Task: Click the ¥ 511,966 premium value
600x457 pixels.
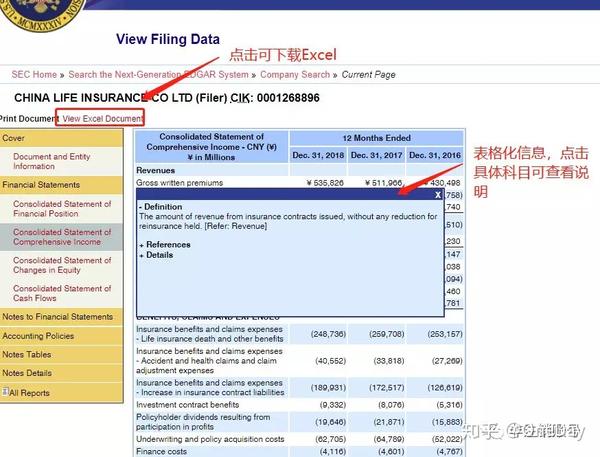Action: point(383,183)
